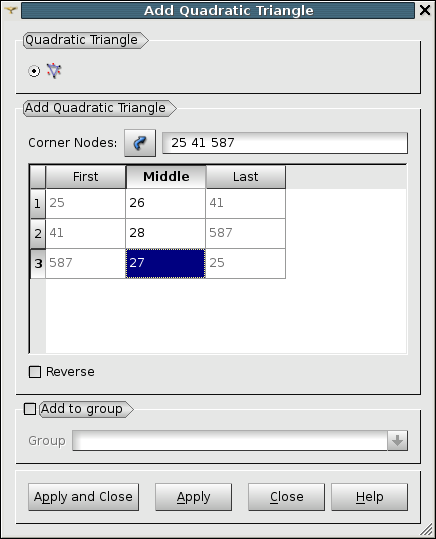The height and width of the screenshot is (539, 436).
Task: Close the dialog with the X icon
Action: (x=425, y=10)
